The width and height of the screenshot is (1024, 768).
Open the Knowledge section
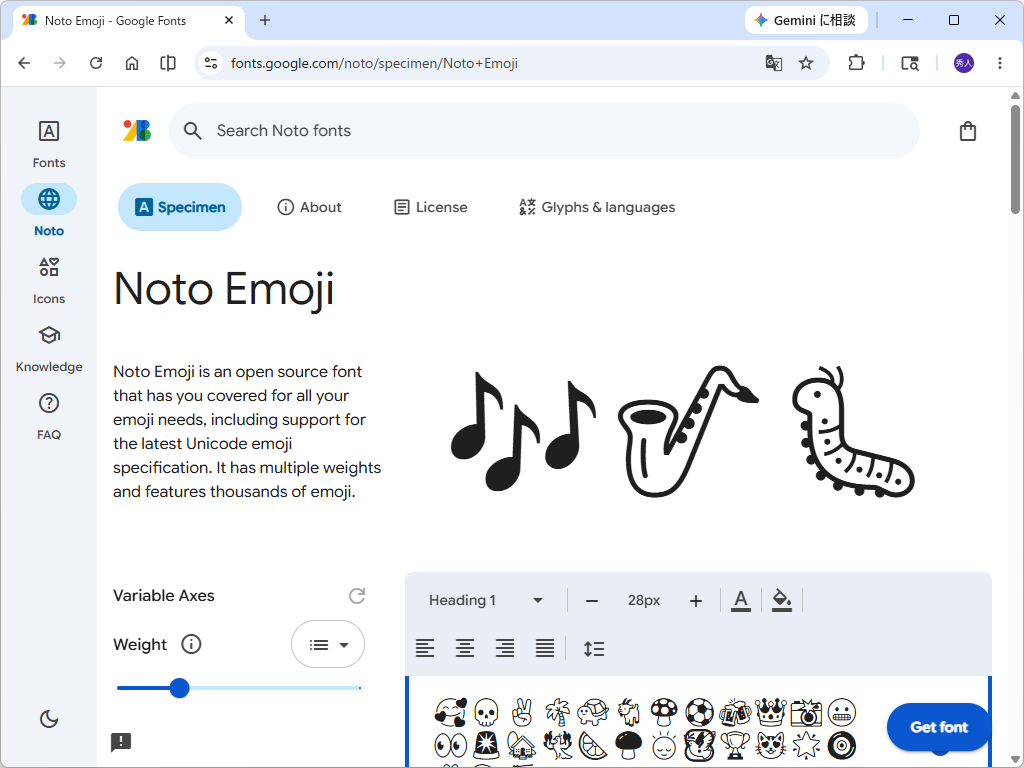[49, 348]
